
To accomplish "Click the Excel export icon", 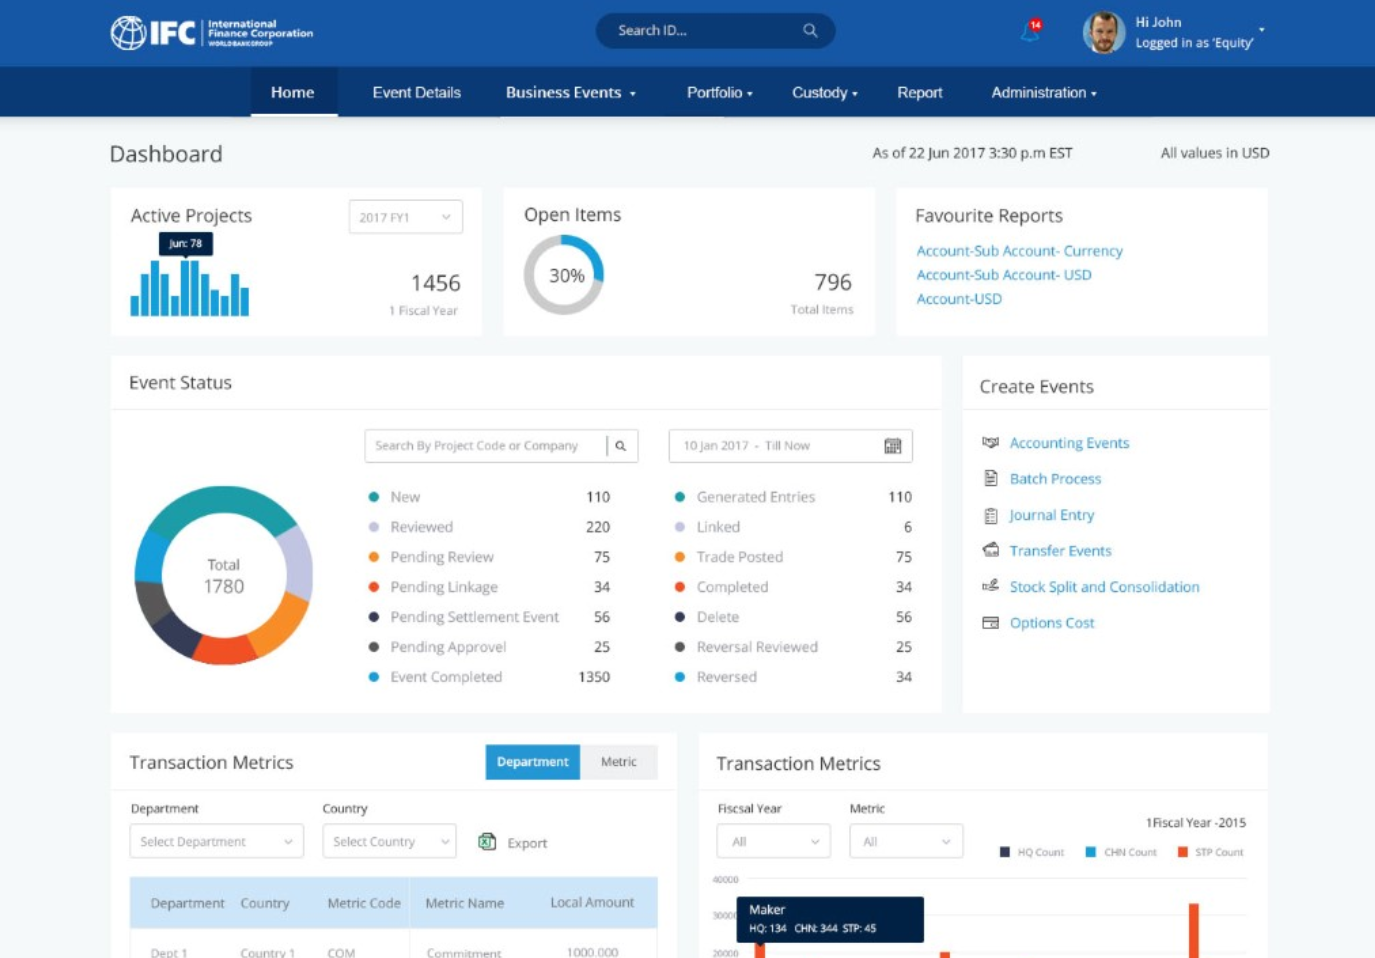I will 487,842.
